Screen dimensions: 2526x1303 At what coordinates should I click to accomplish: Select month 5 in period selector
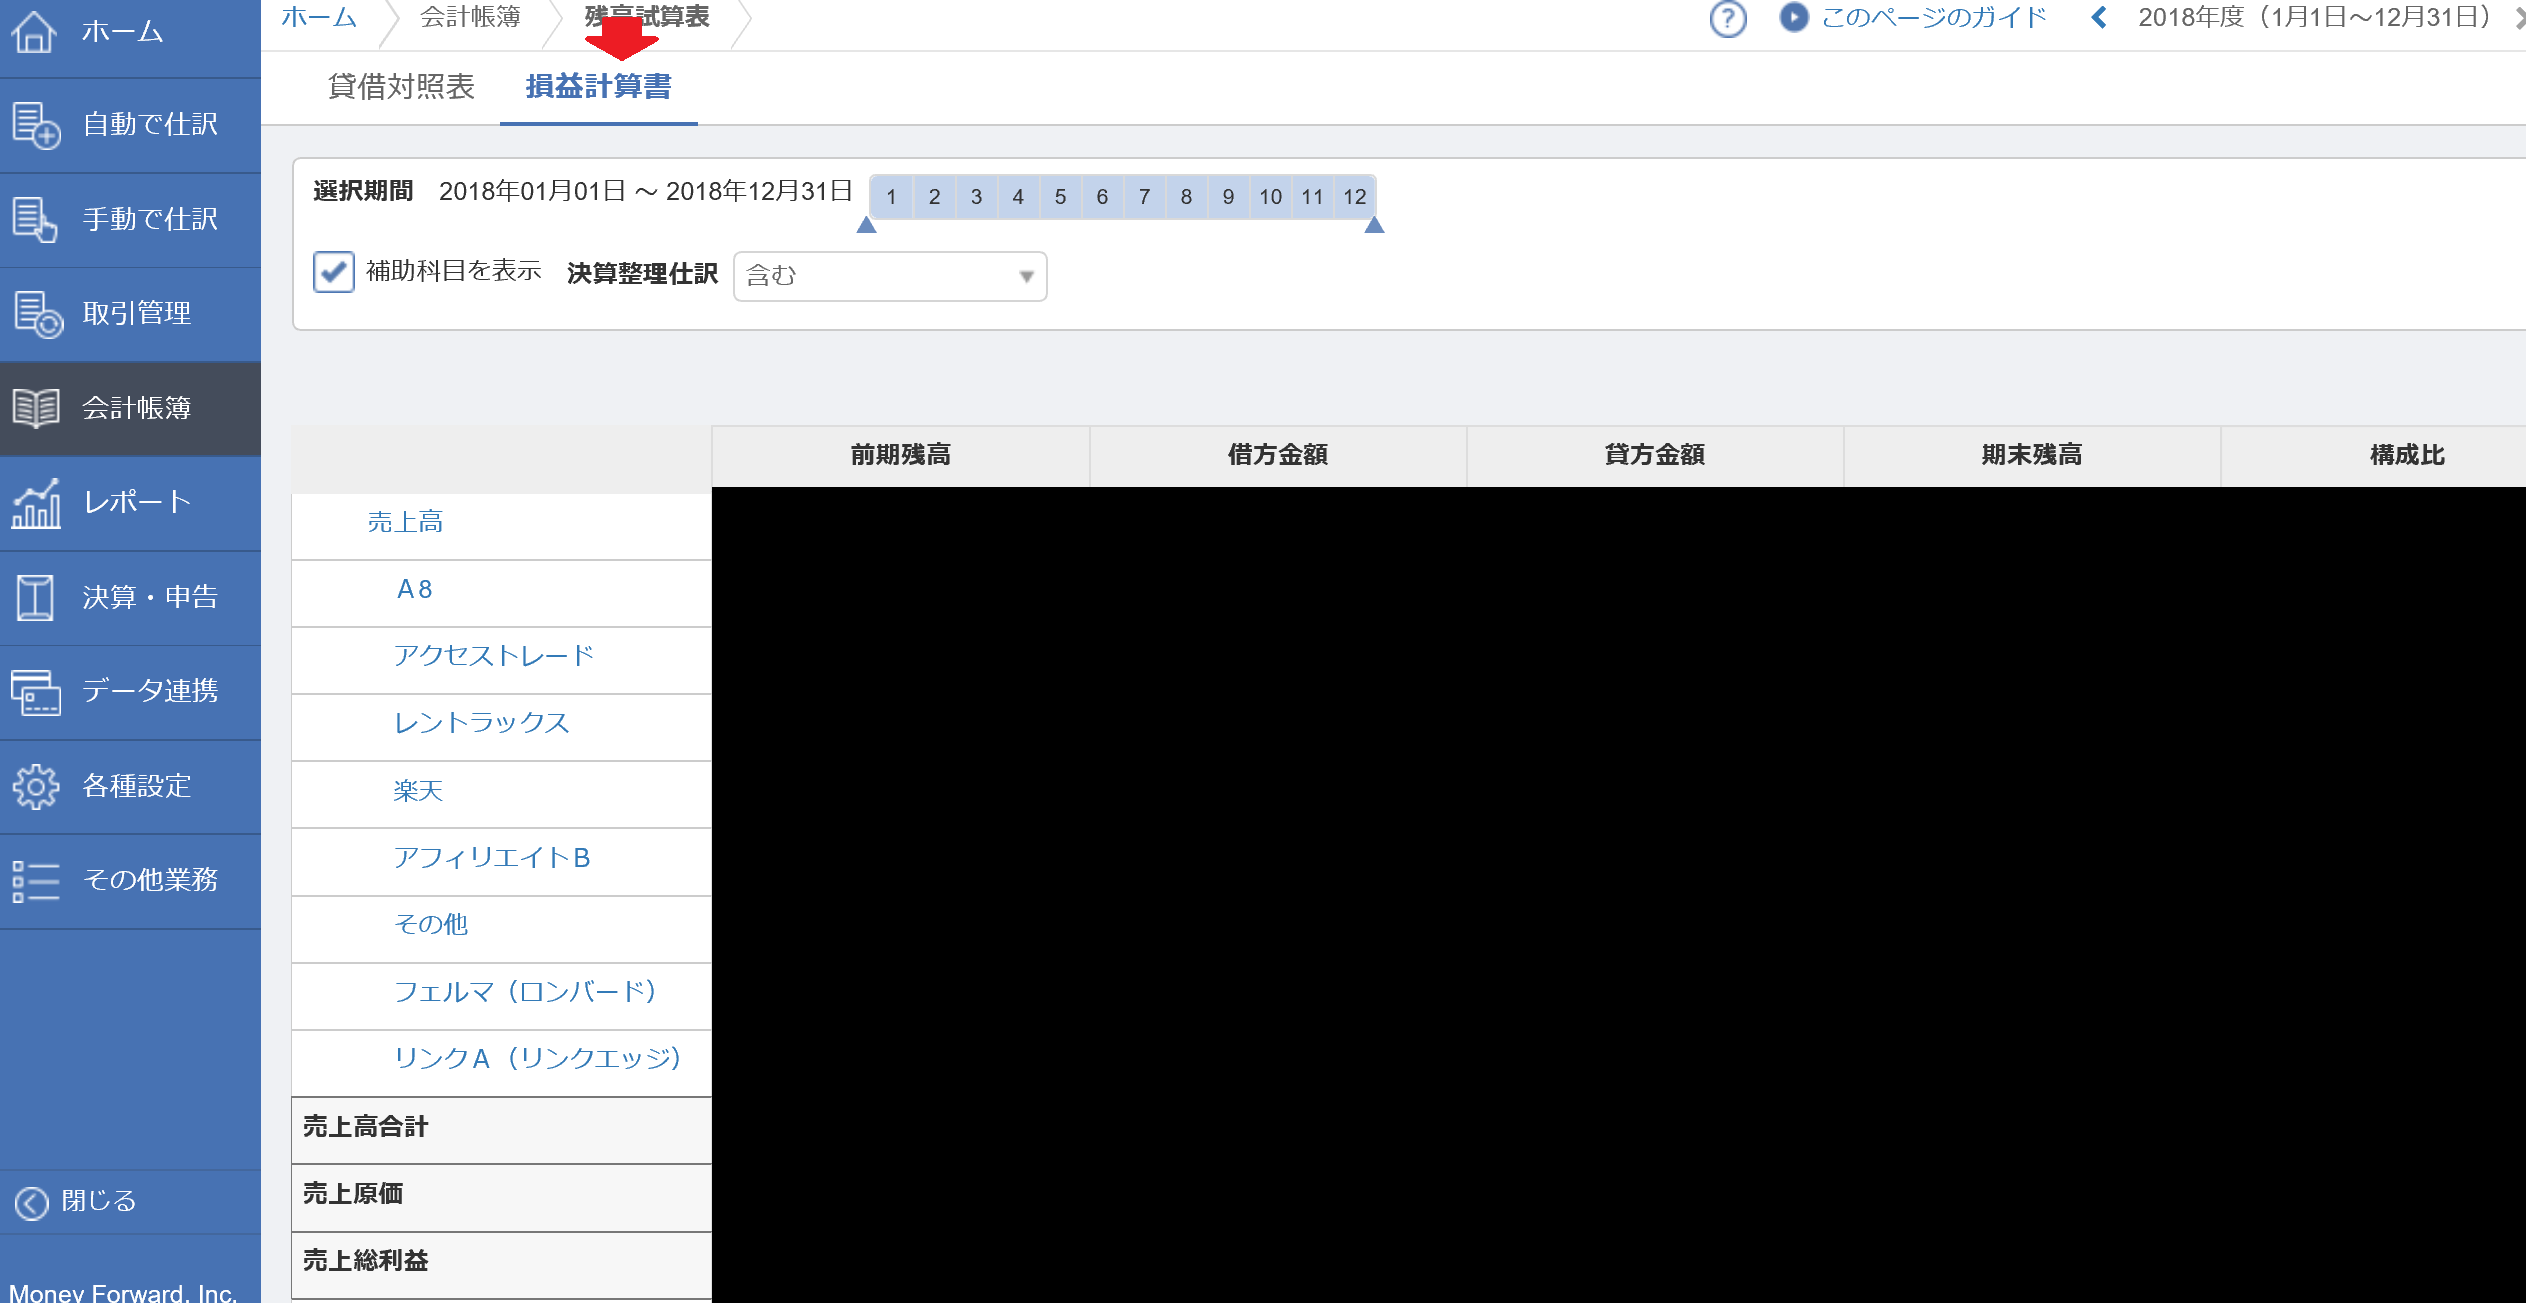coord(1060,197)
